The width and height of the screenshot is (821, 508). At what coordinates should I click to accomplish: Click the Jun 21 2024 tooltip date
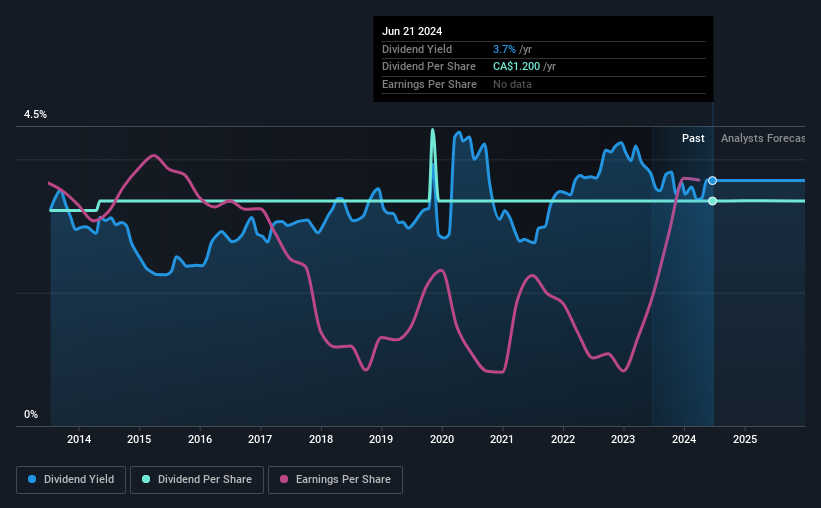pyautogui.click(x=412, y=31)
